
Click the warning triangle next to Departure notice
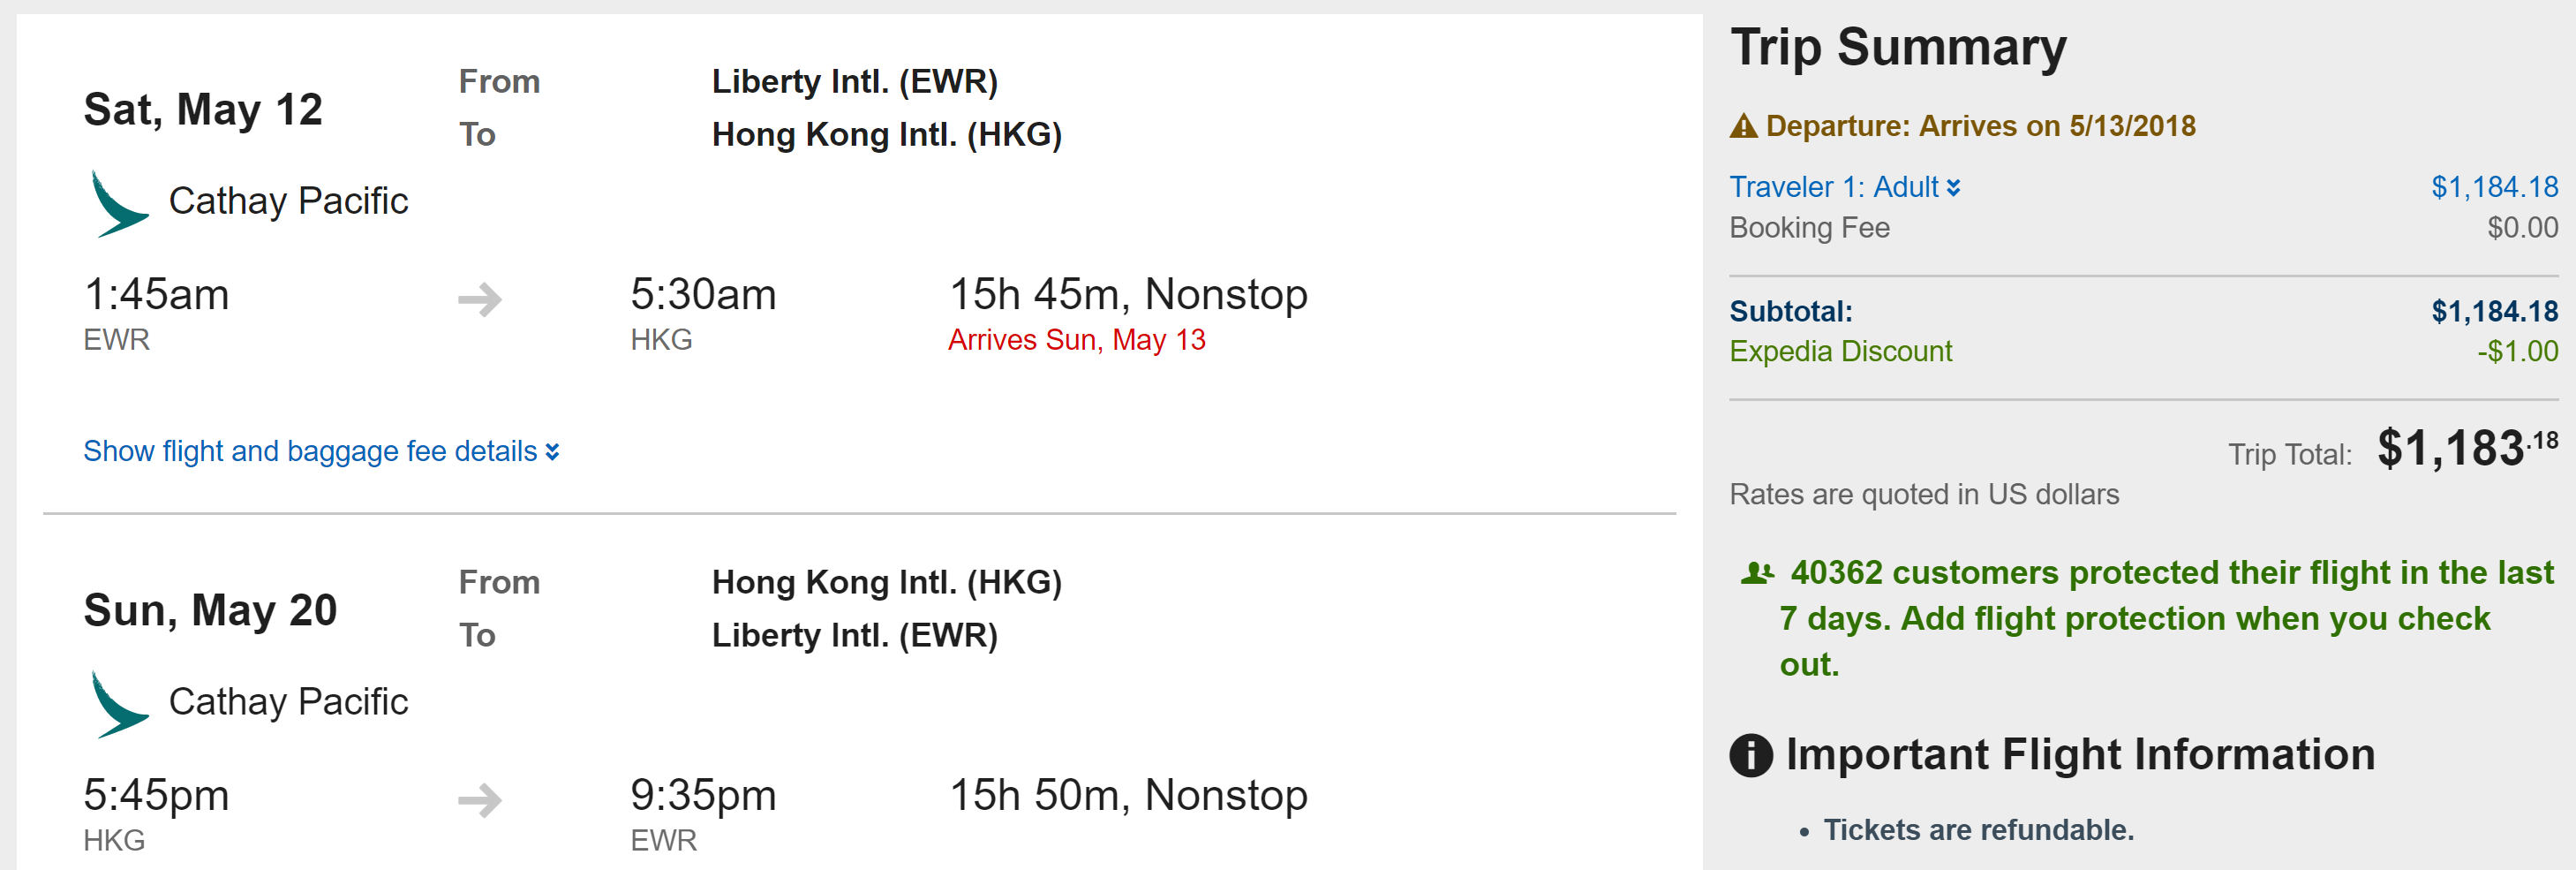click(x=1743, y=126)
